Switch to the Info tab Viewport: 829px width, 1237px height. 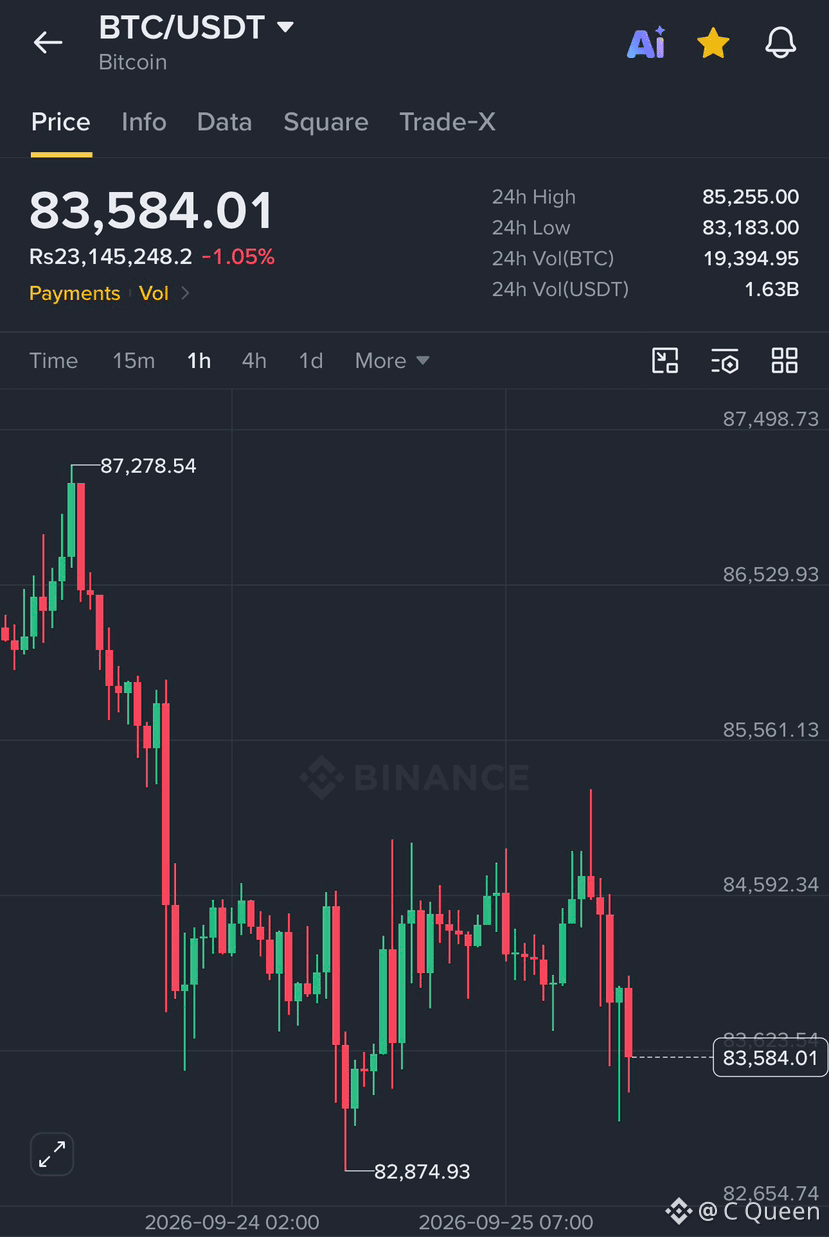point(144,122)
